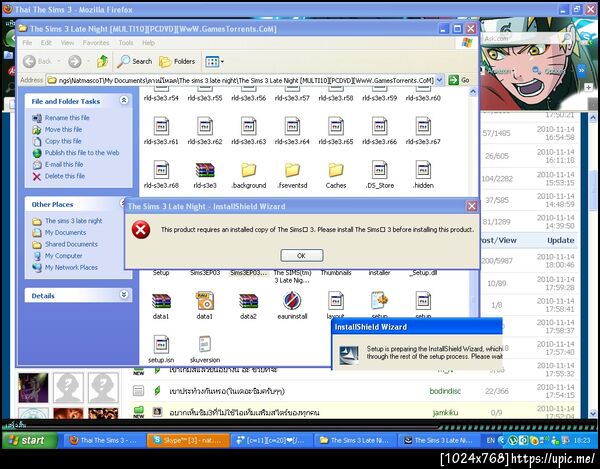Select the setup.isn file icon
Image resolution: width=600 pixels, height=469 pixels.
click(x=161, y=344)
